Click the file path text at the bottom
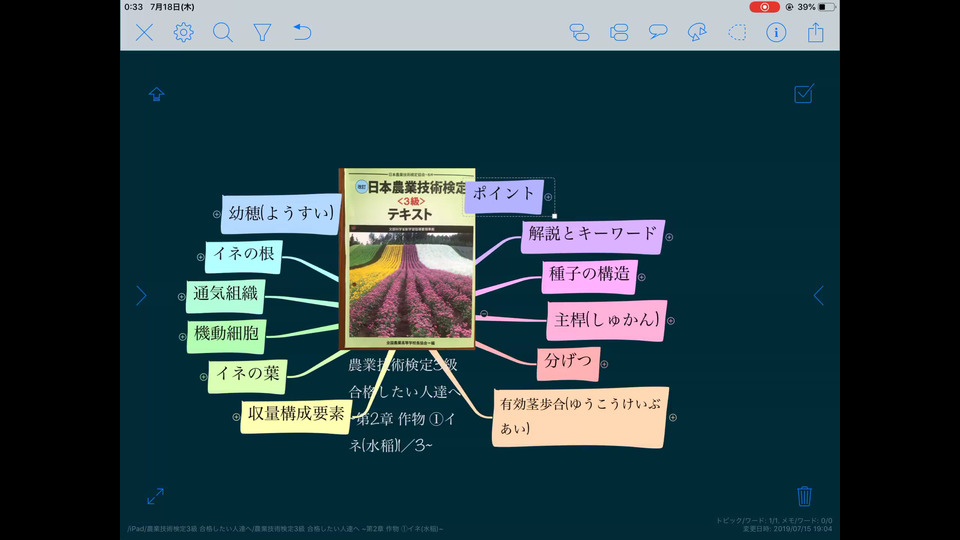Screen dimensions: 960x540 (285, 528)
